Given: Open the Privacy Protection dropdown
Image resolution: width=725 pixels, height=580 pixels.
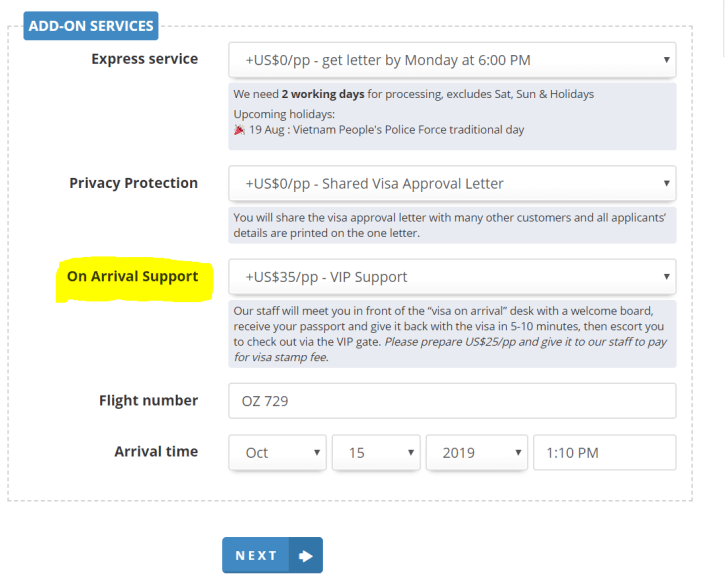Looking at the screenshot, I should (x=451, y=184).
